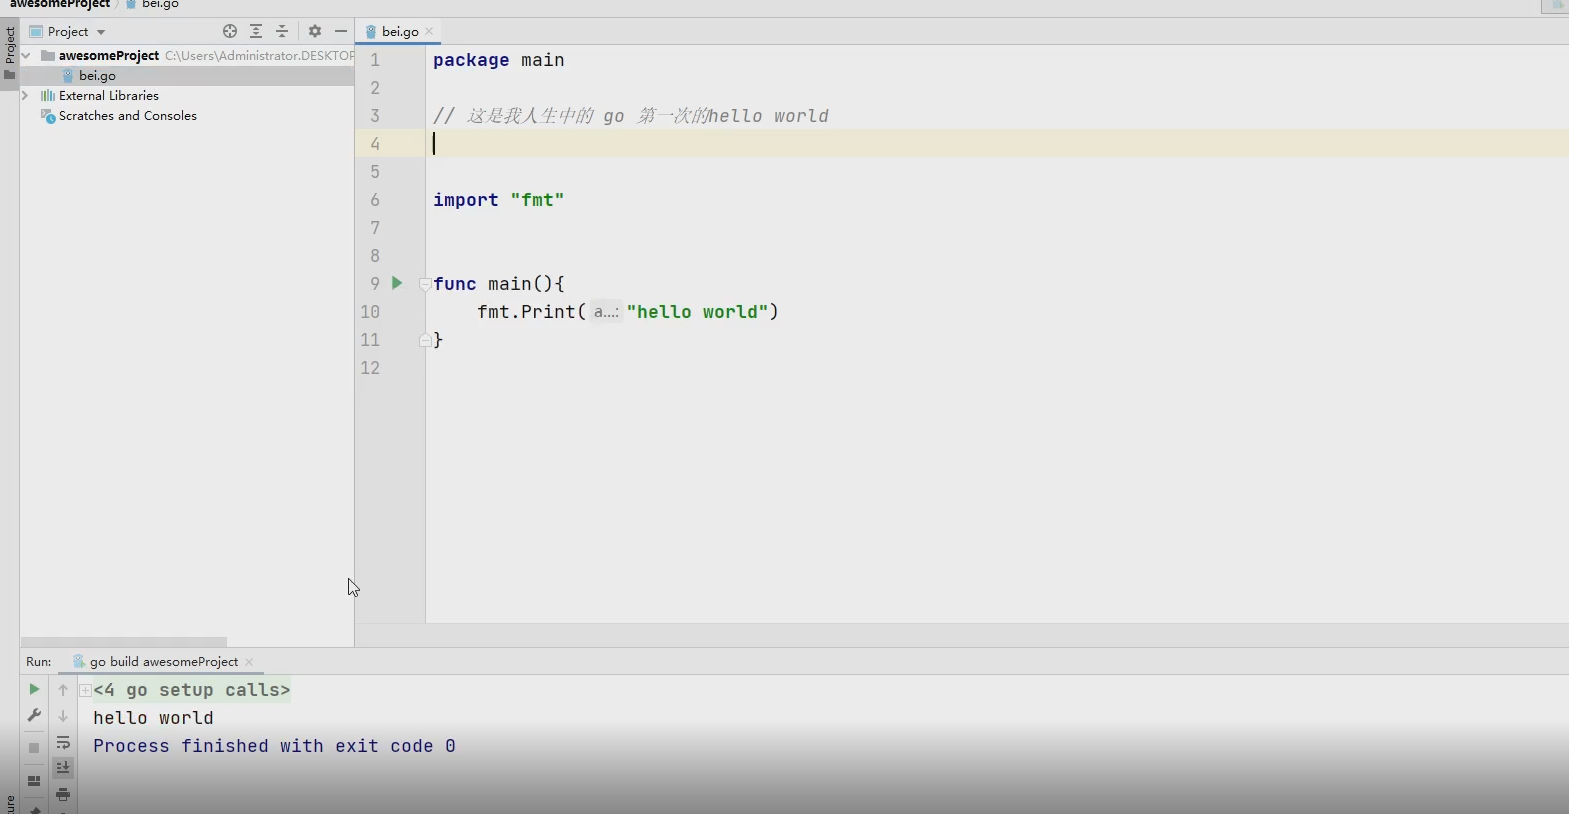This screenshot has height=814, width=1569.
Task: Click the Chinese comment on line 3
Action: [631, 116]
